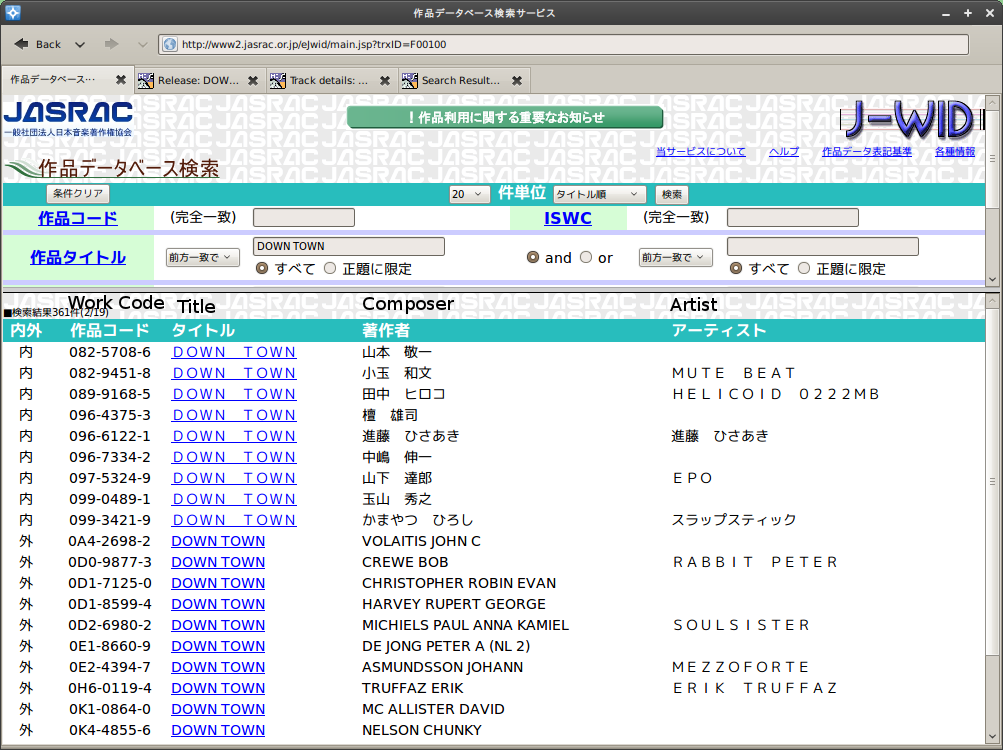Click the ISWC input field
The image size is (1003, 750).
tap(793, 218)
